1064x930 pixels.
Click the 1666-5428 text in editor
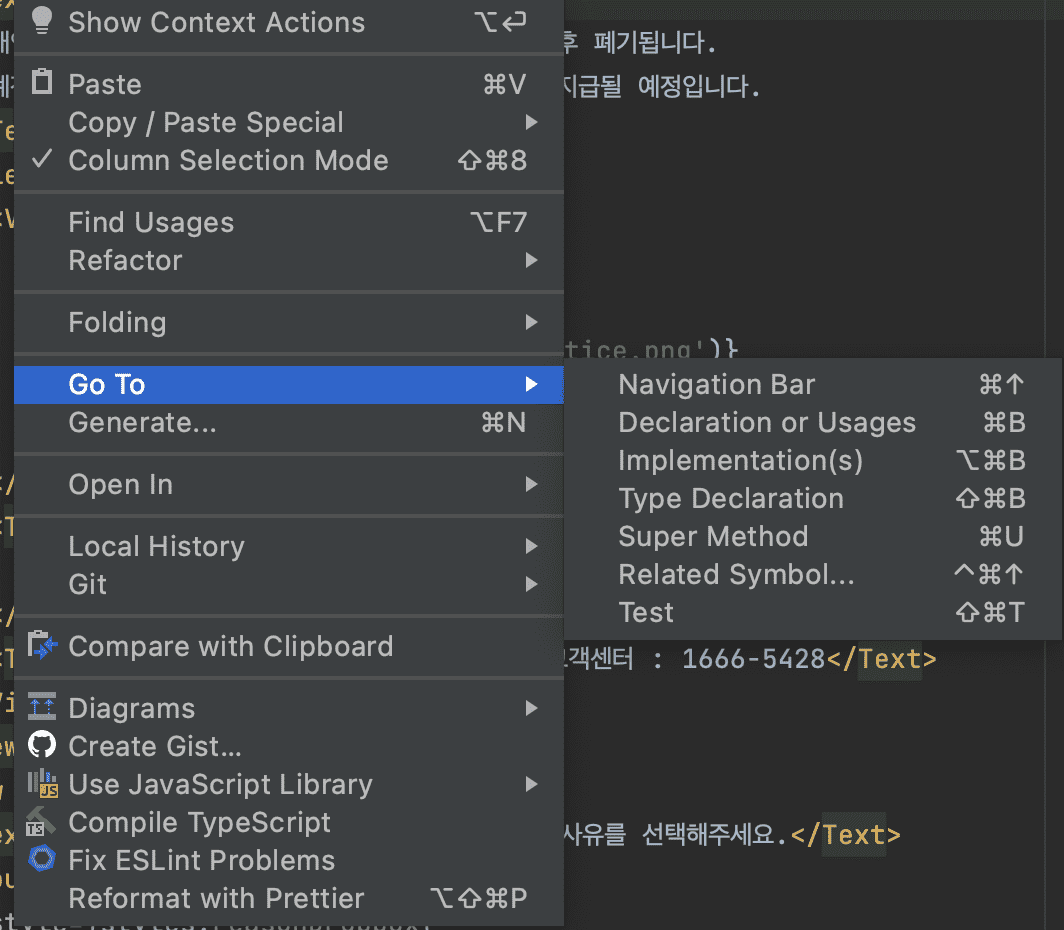click(754, 659)
